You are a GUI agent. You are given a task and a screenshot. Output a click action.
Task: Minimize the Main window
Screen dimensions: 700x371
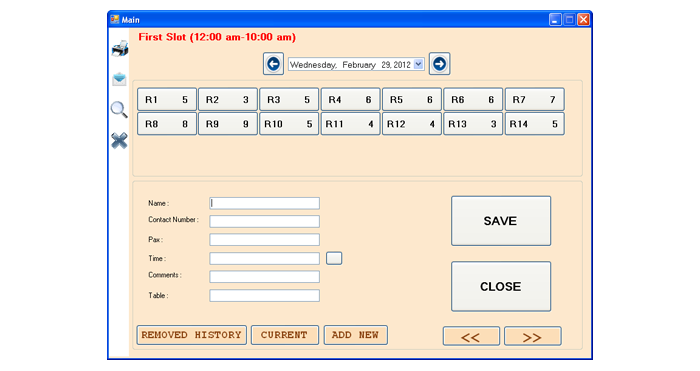555,20
